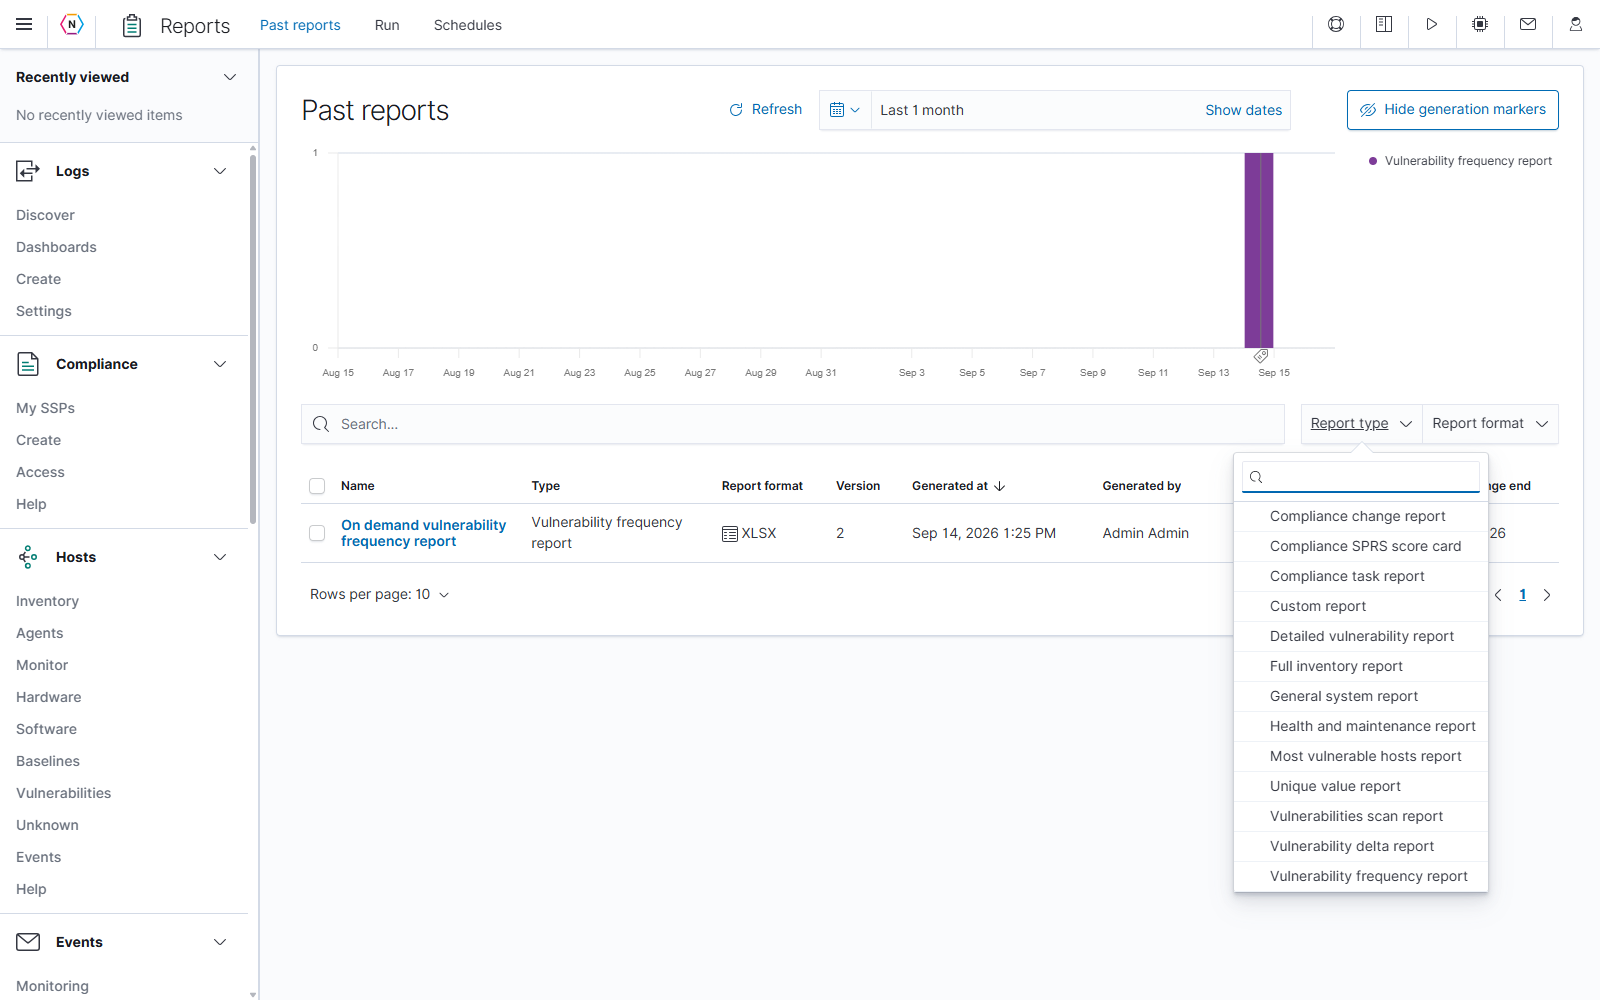
Task: Click the purple bar in the chart
Action: point(1259,250)
